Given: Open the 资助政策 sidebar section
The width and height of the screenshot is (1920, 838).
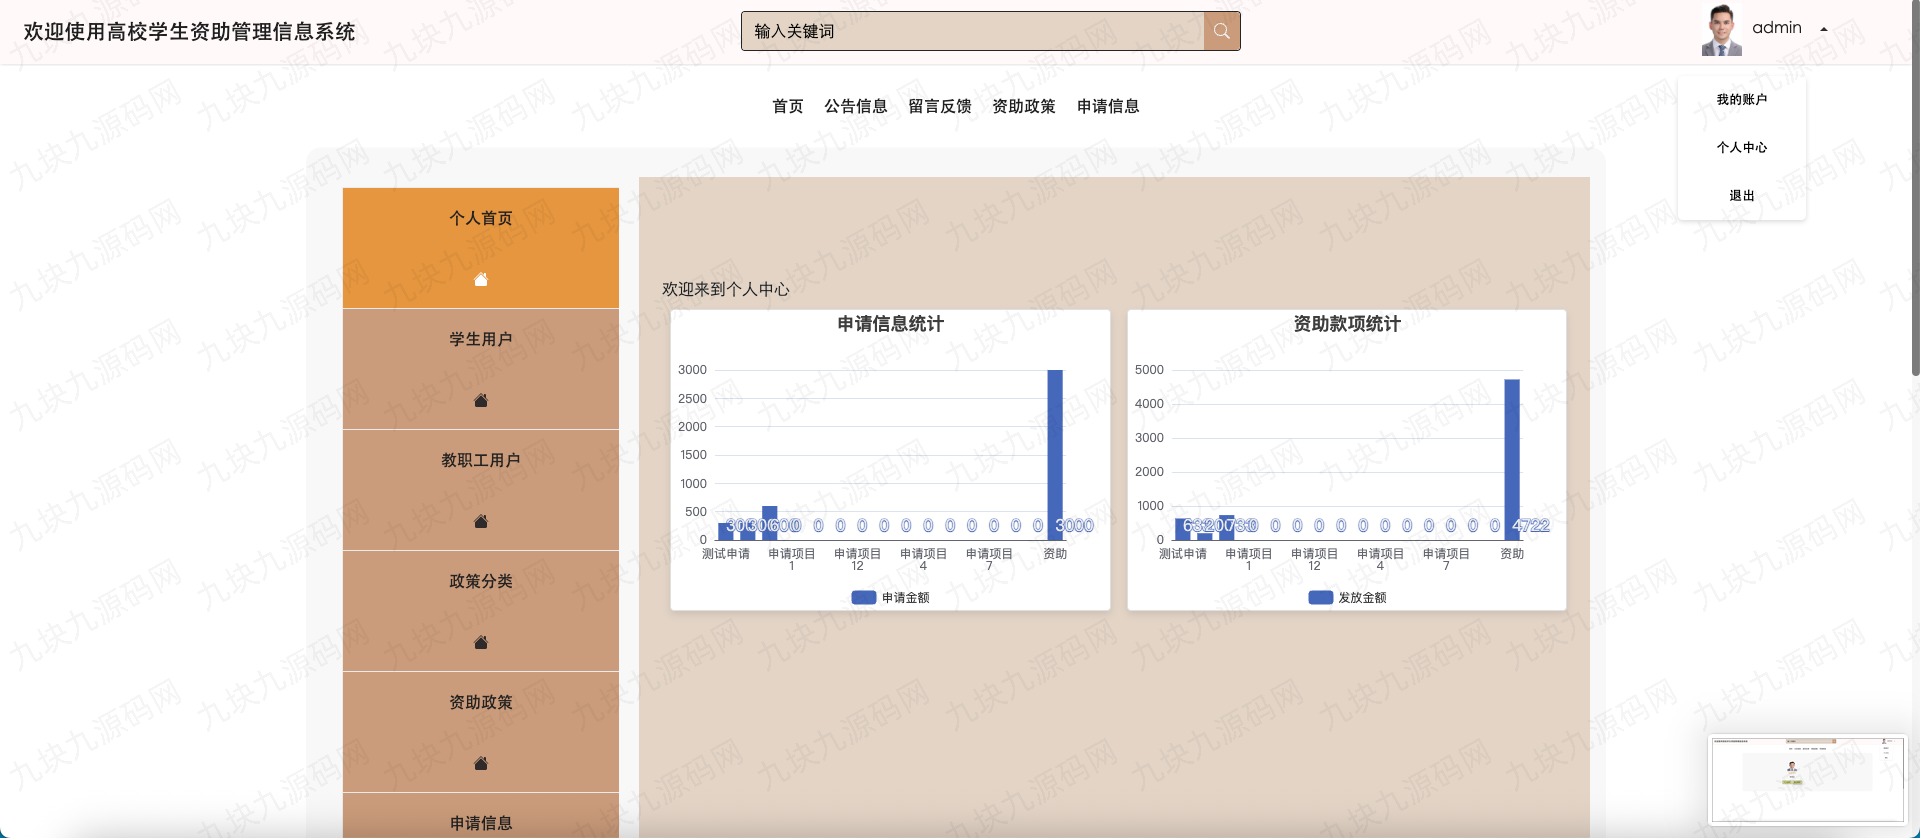Looking at the screenshot, I should pos(481,732).
